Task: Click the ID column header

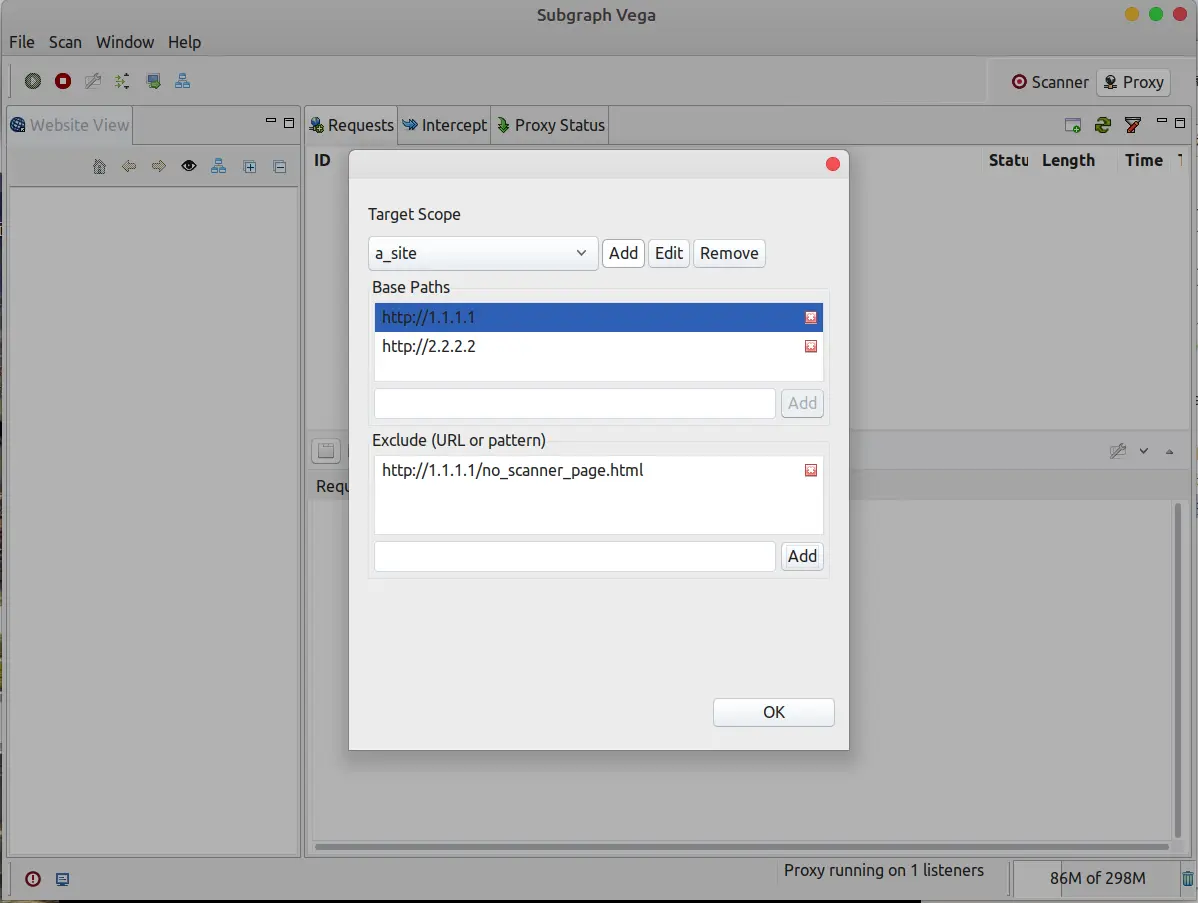Action: click(322, 160)
